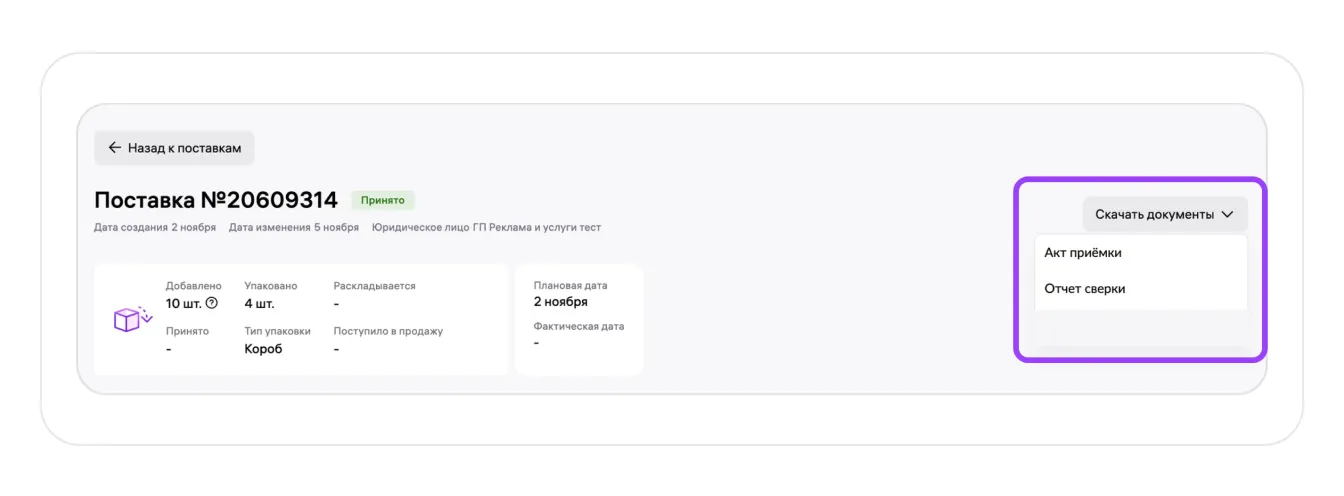Viewport: 1344px width, 496px height.
Task: Click the Раскладывается label
Action: [374, 286]
